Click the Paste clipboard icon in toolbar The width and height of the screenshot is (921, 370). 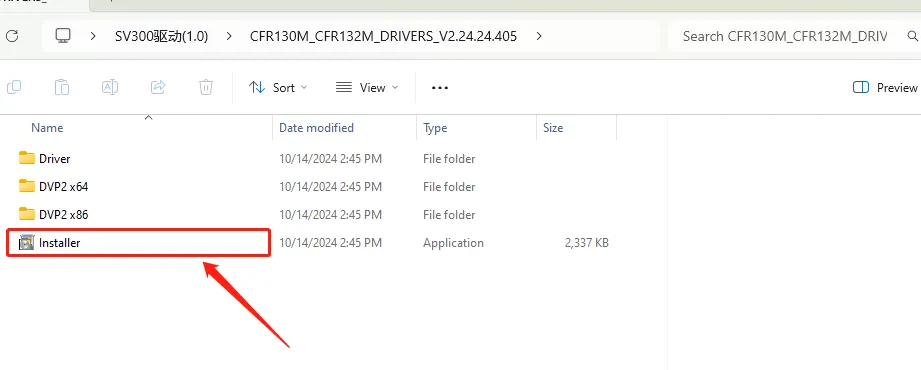(x=62, y=88)
